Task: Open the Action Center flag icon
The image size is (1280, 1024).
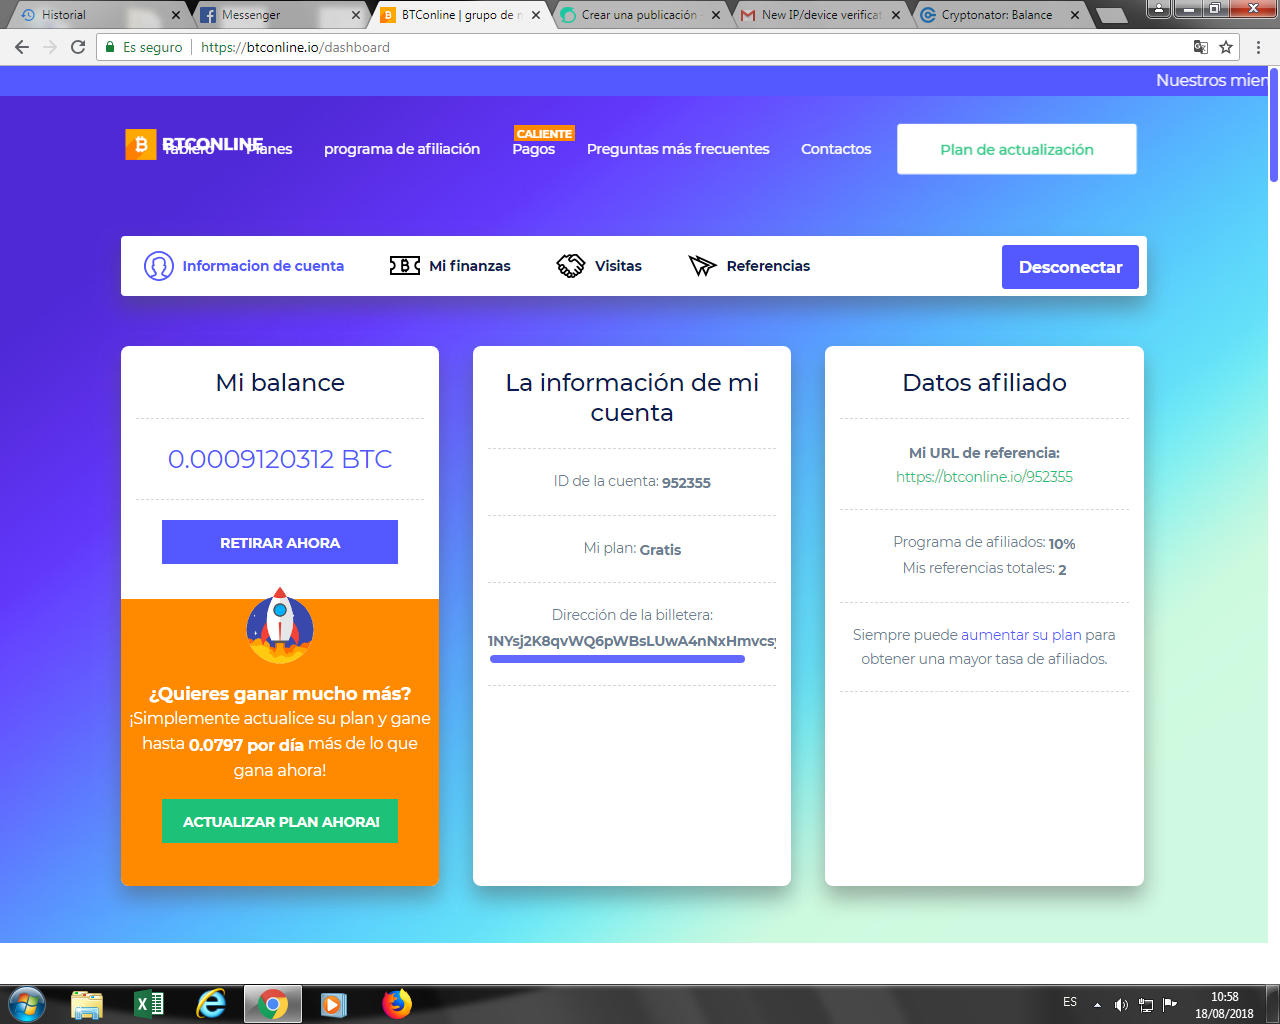Action: [1170, 1004]
